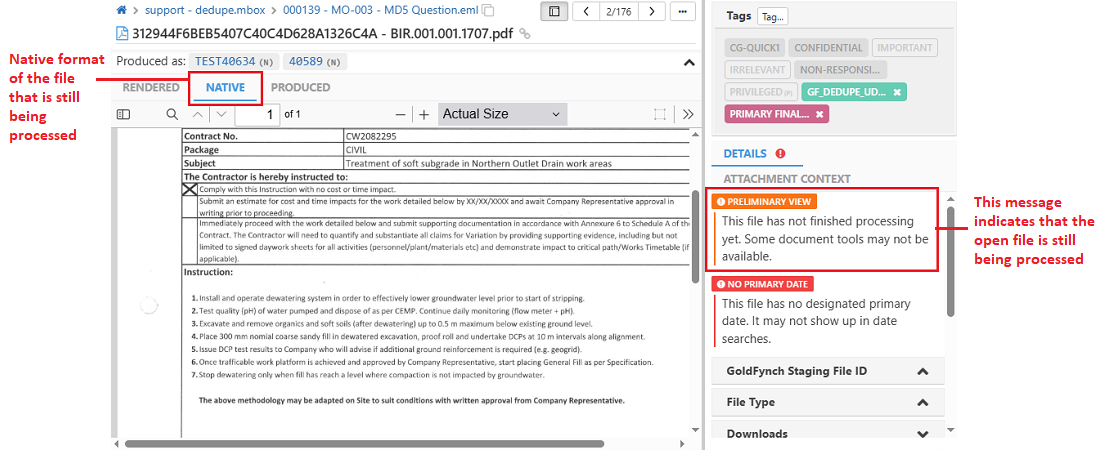
Task: Apply the IMPORTANT tag
Action: 905,48
